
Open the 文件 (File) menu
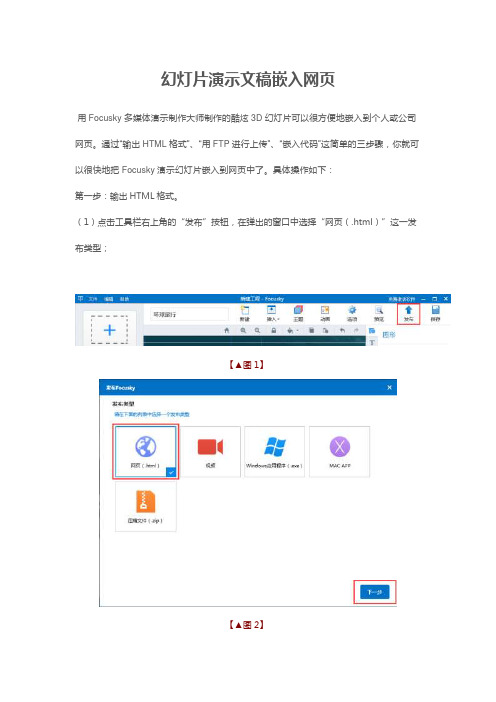(92, 299)
